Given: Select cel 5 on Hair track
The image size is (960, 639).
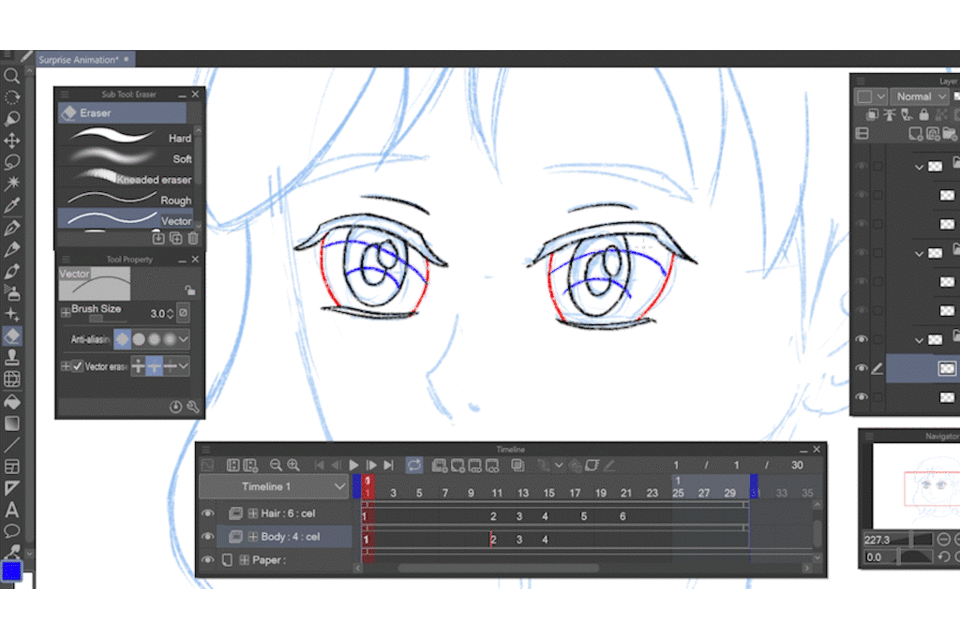Looking at the screenshot, I should (x=583, y=517).
